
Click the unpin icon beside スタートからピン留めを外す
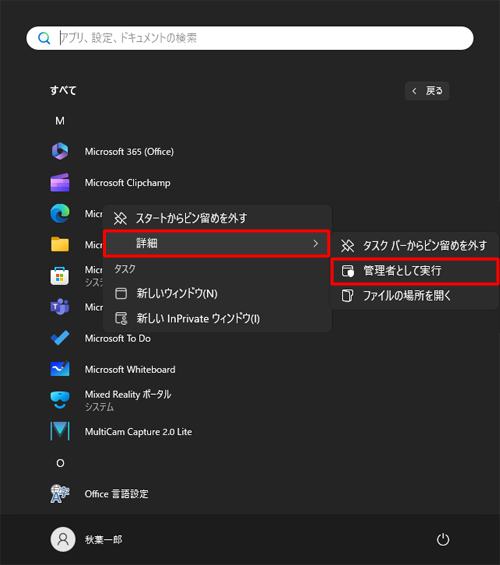(120, 218)
